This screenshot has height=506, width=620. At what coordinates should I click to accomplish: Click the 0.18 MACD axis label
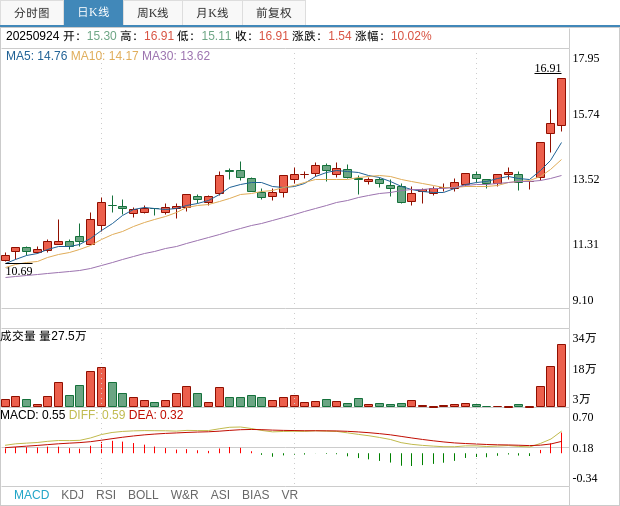(x=583, y=448)
